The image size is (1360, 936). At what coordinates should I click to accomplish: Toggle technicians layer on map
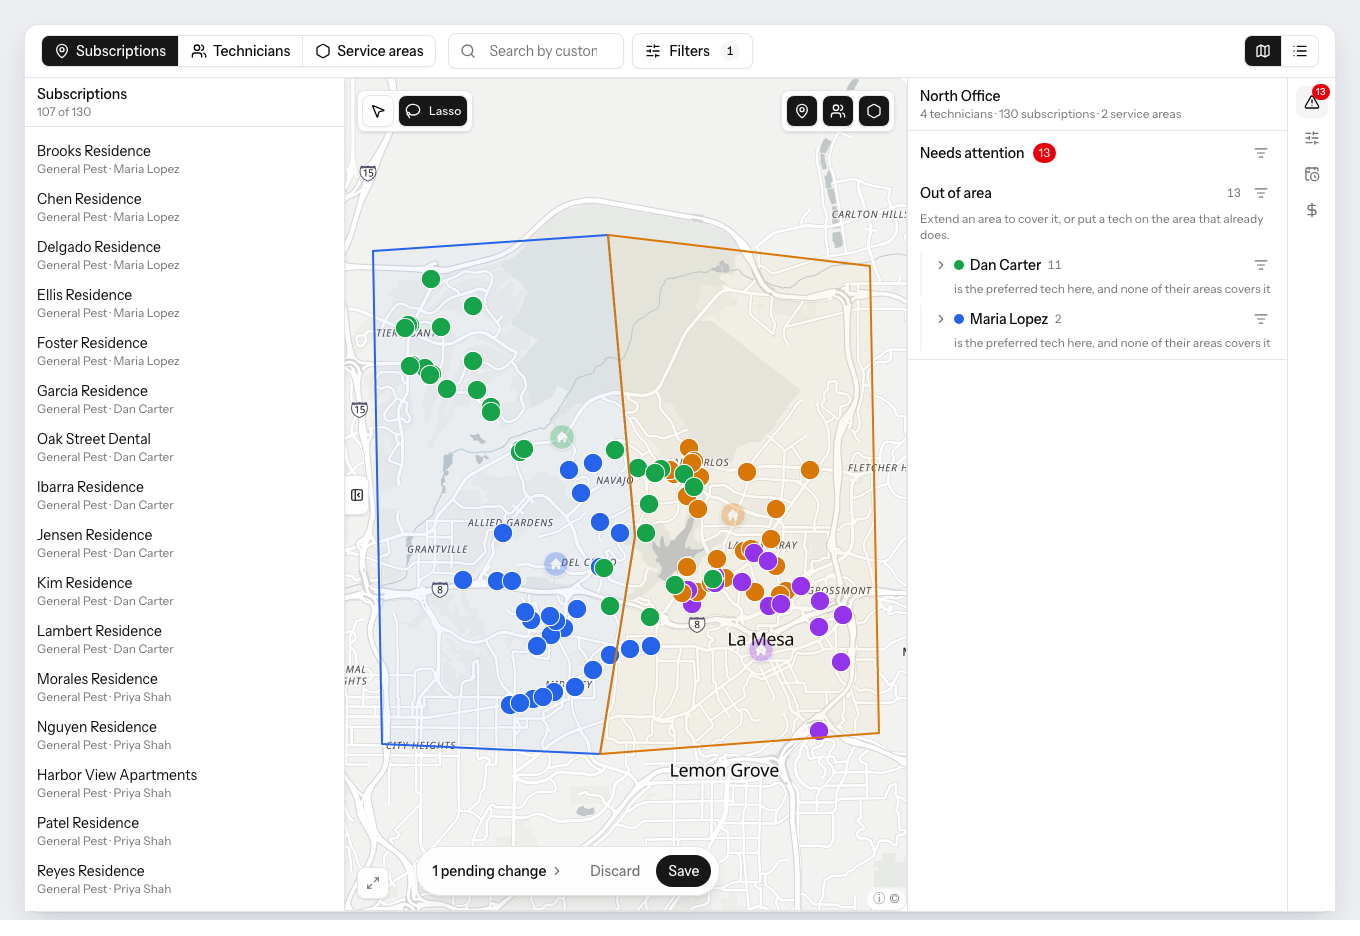coord(838,111)
